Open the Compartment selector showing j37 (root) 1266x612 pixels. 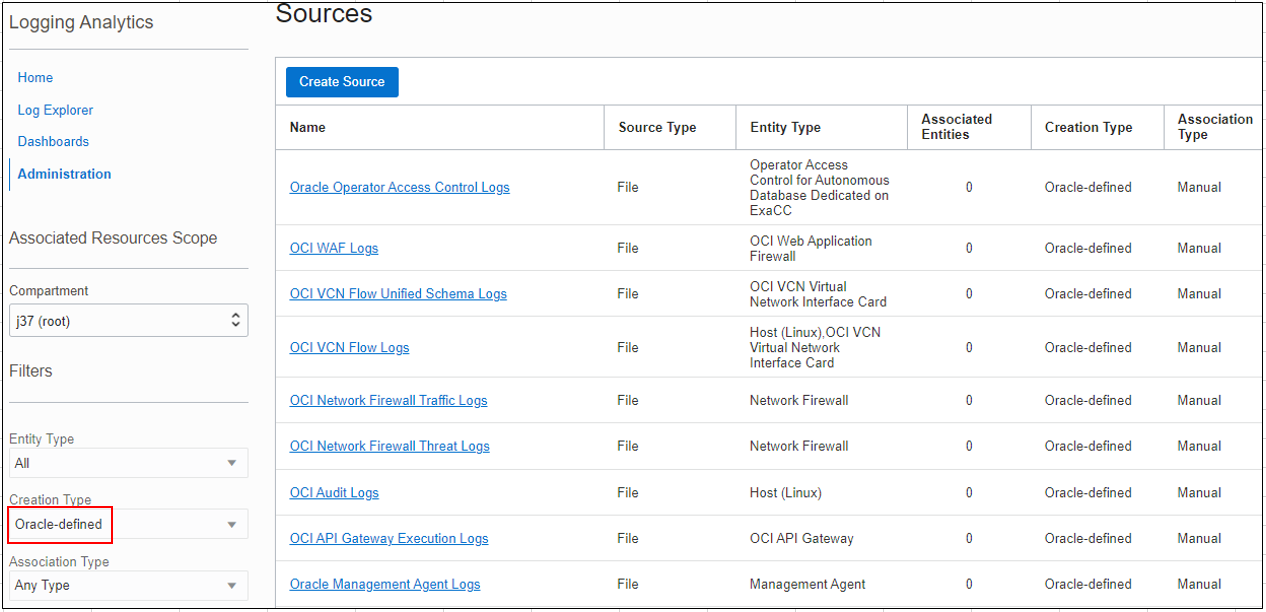pyautogui.click(x=129, y=321)
